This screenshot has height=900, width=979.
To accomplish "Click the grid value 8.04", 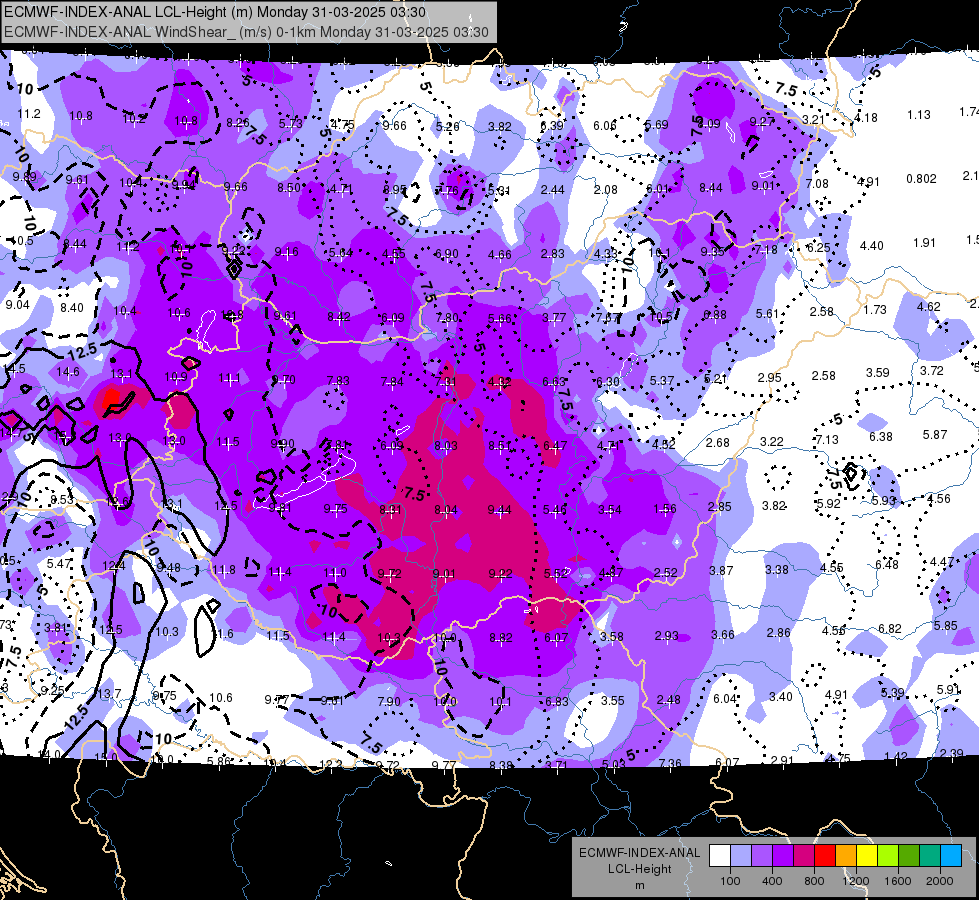I will (x=446, y=510).
